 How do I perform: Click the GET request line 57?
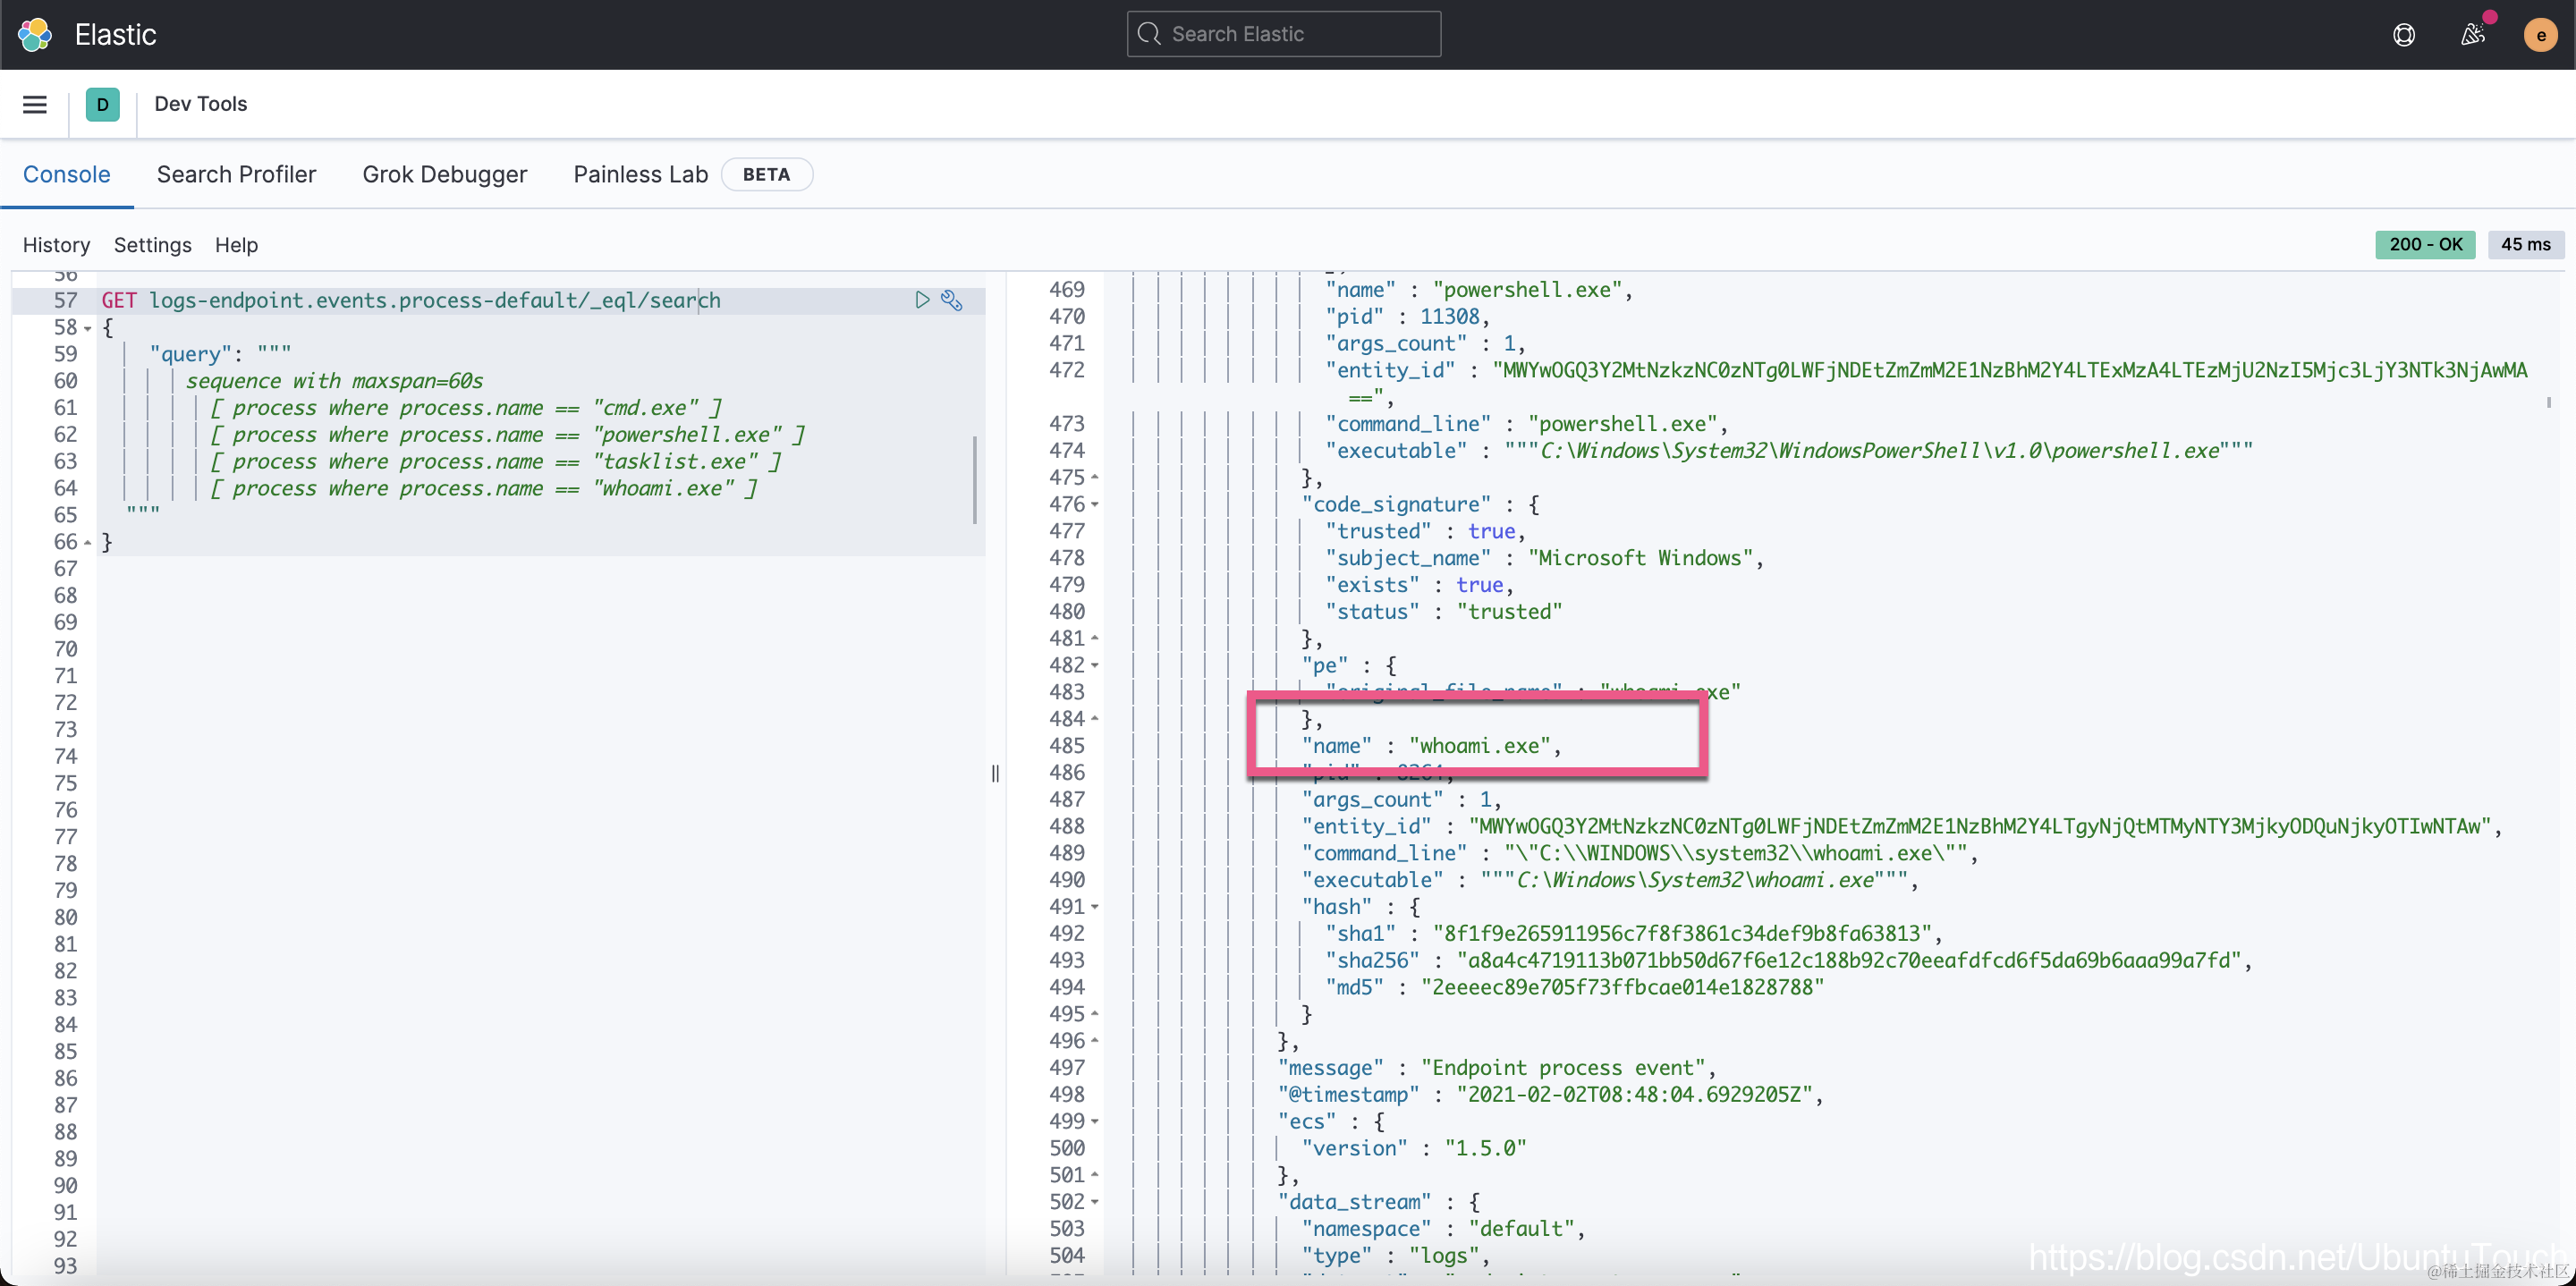click(x=411, y=300)
